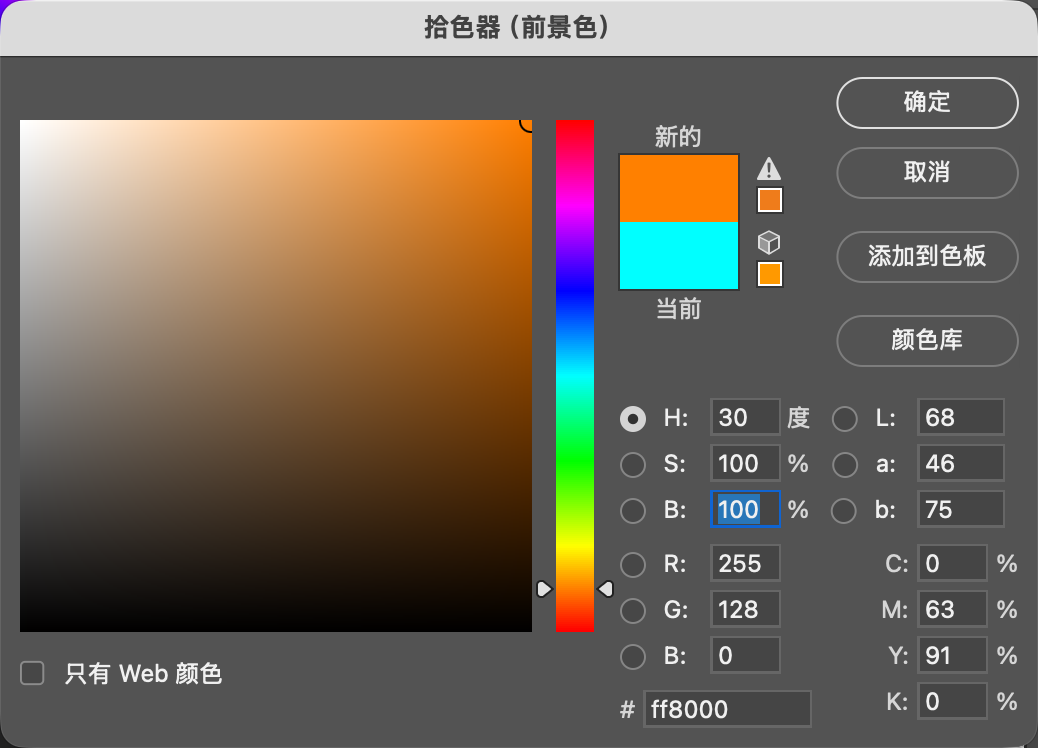1038x748 pixels.
Task: Select the L lightness radio button
Action: [845, 419]
